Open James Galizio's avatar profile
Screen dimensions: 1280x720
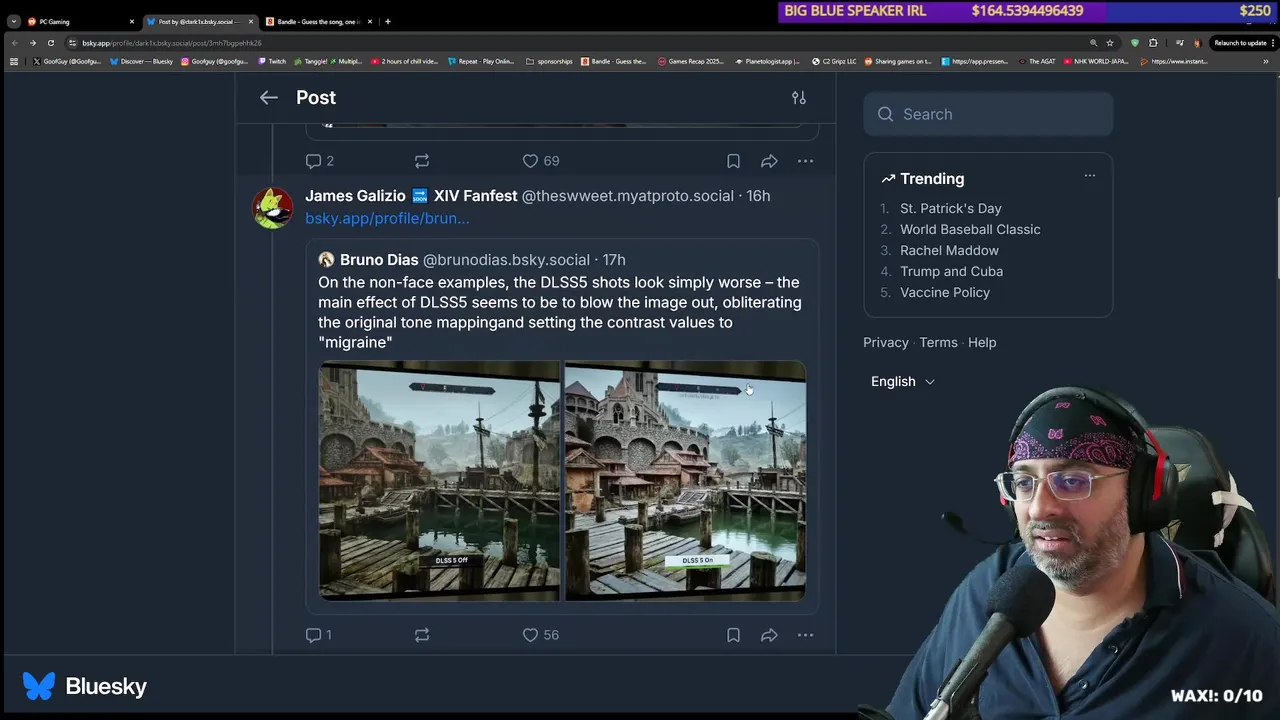(x=273, y=207)
